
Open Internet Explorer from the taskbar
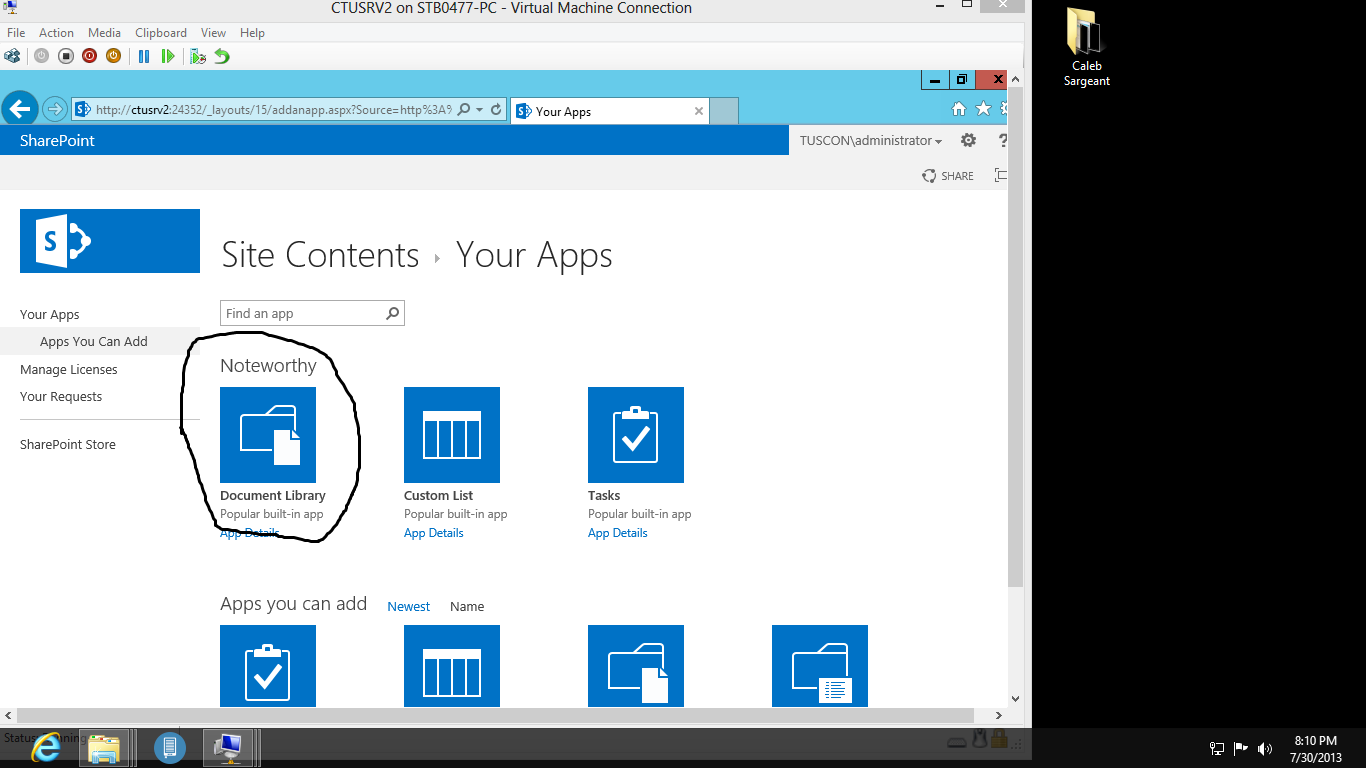click(45, 747)
